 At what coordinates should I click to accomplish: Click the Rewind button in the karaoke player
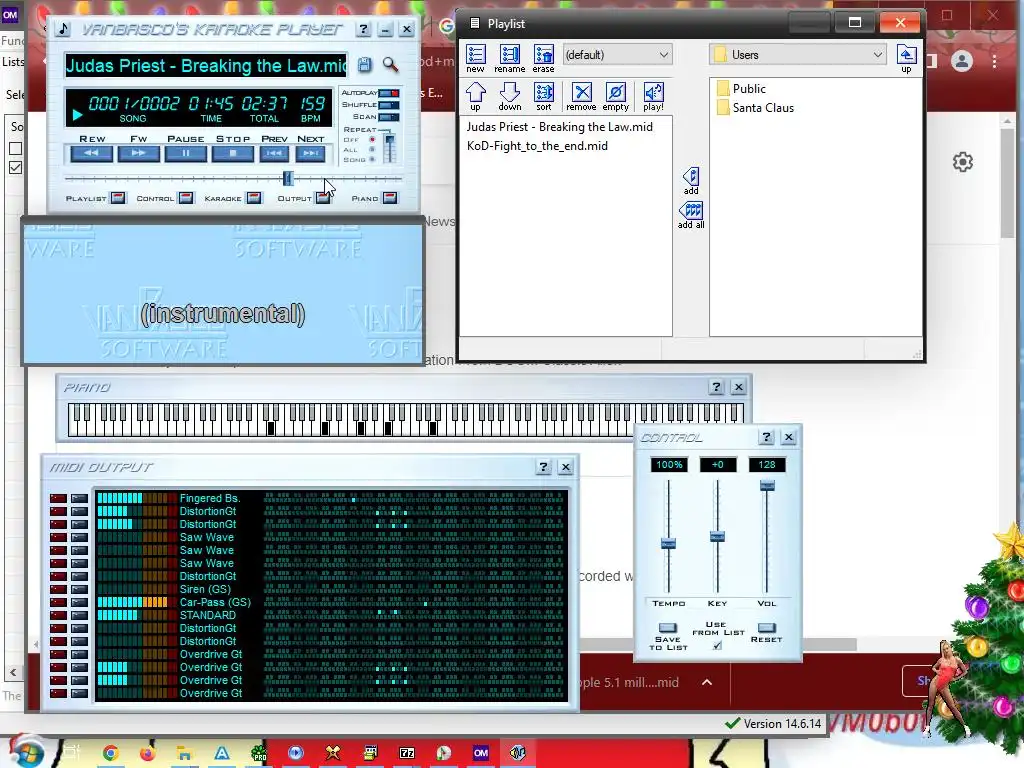click(x=91, y=153)
